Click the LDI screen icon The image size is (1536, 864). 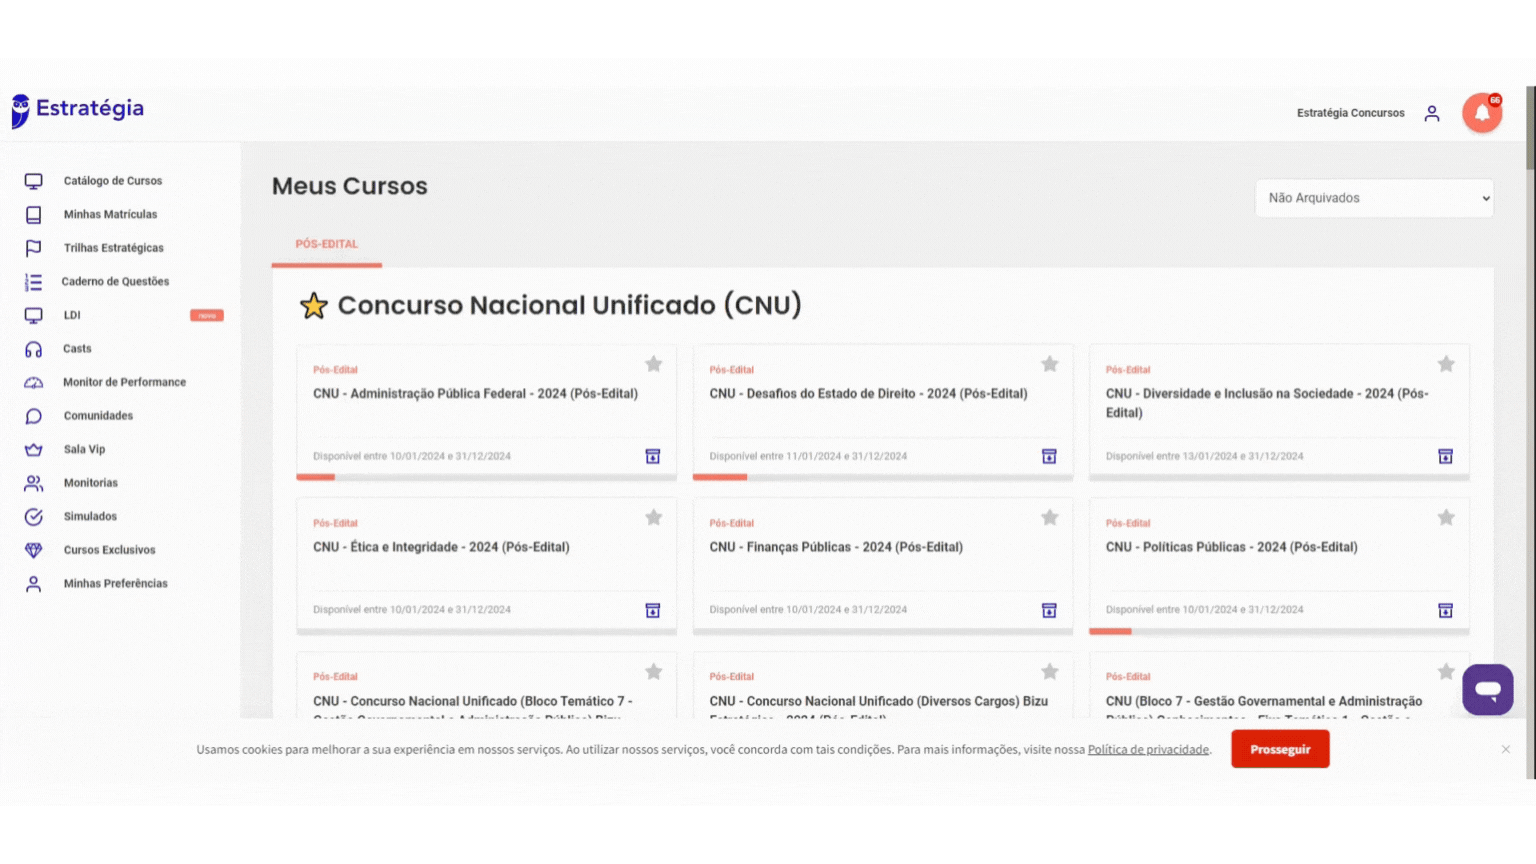(33, 315)
